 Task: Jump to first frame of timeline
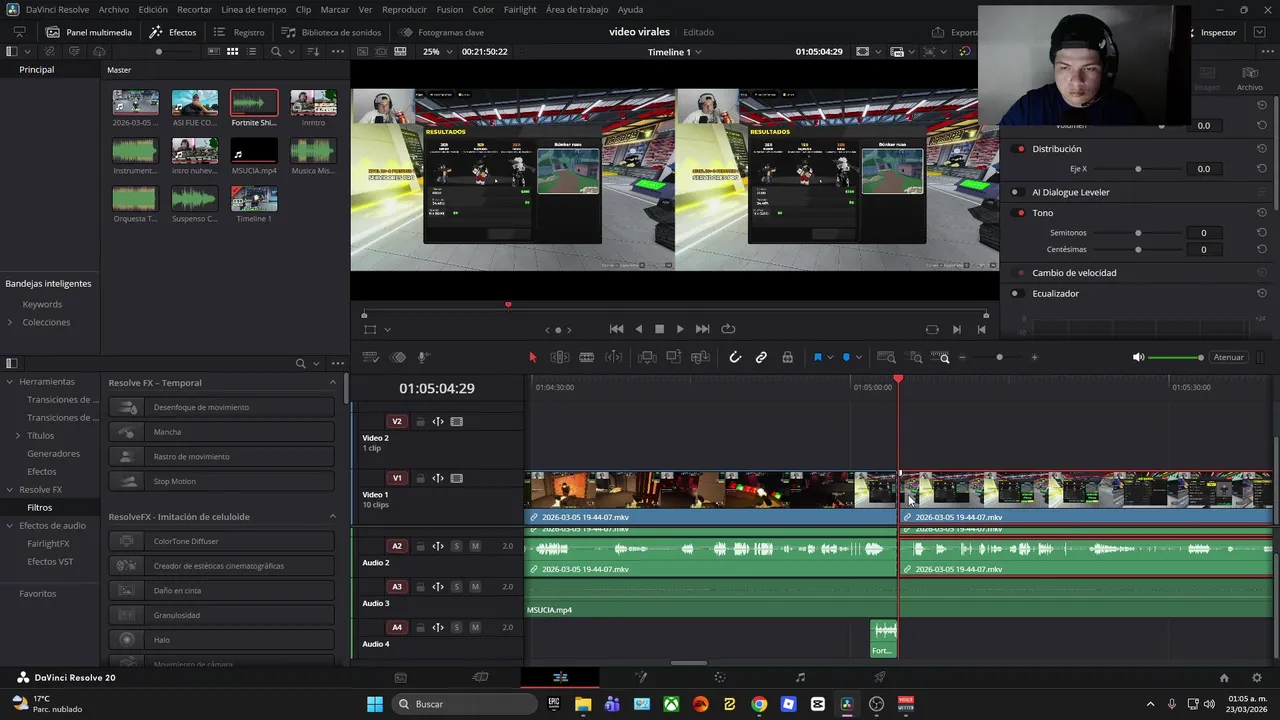click(616, 329)
